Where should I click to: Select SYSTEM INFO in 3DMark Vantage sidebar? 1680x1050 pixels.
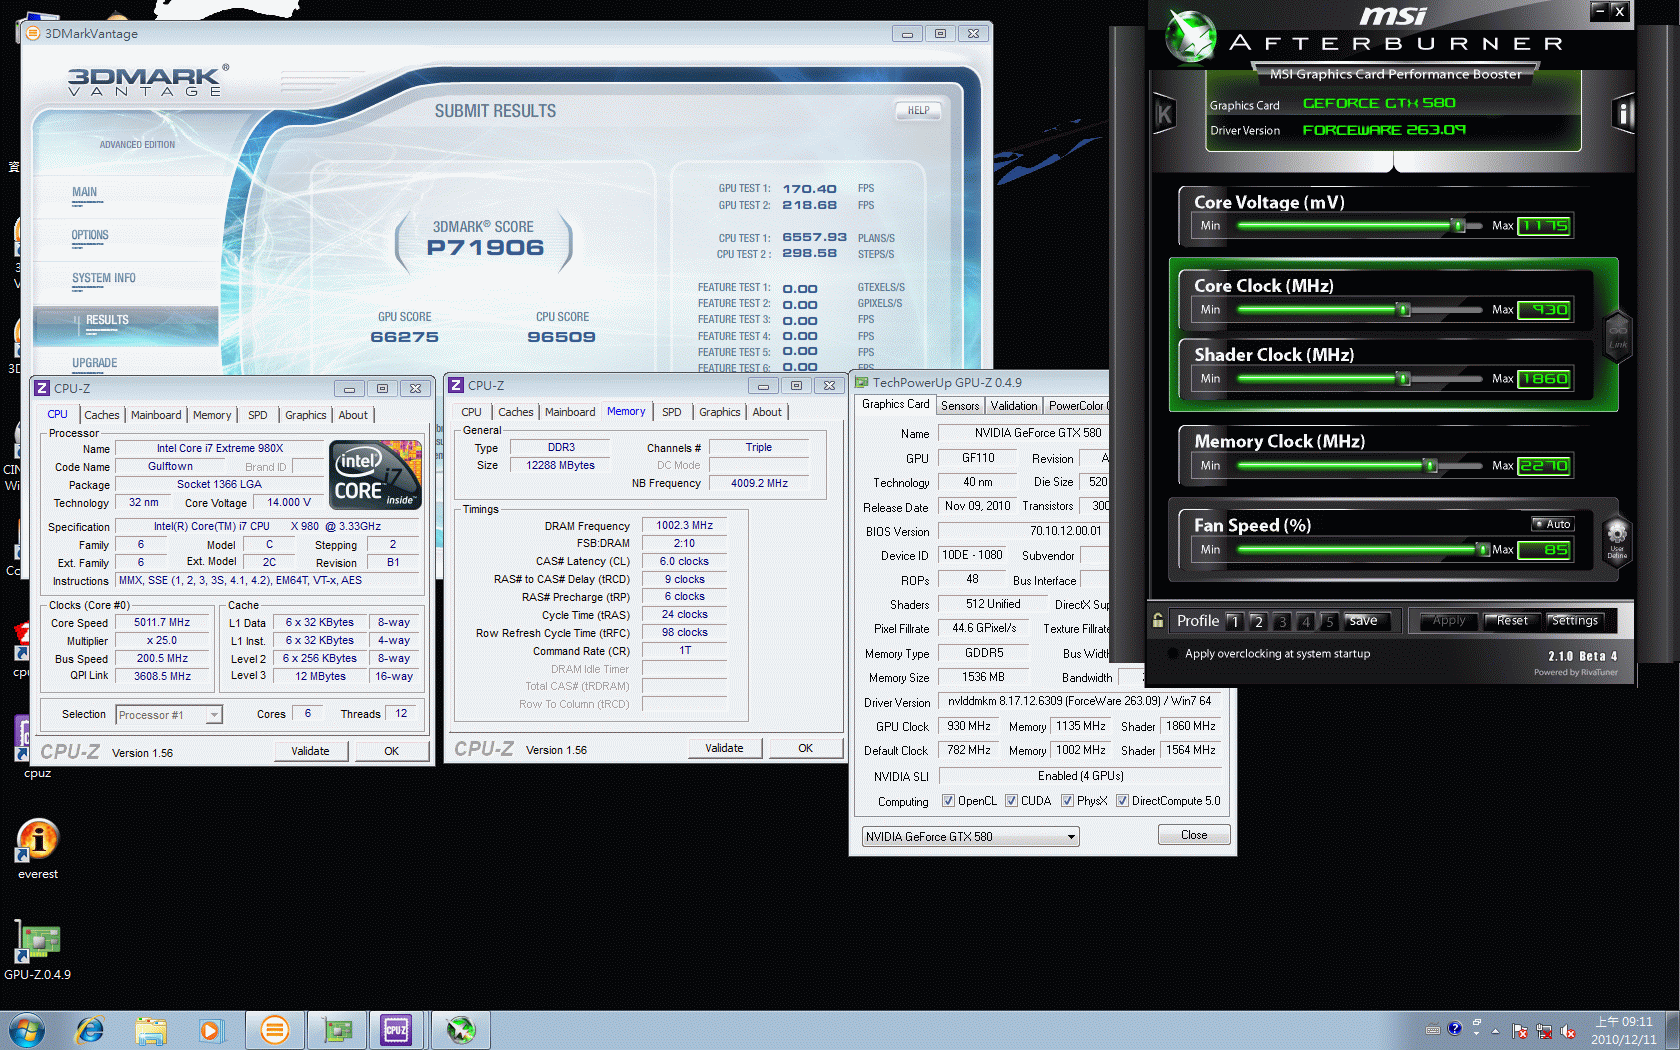104,278
